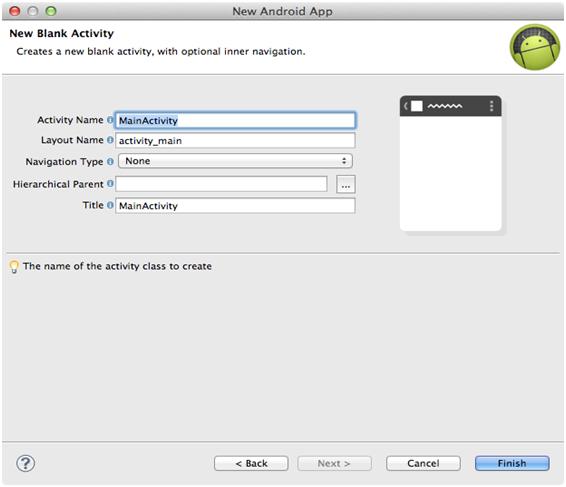Open the help question mark icon
This screenshot has height=487, width=566.
tap(26, 463)
